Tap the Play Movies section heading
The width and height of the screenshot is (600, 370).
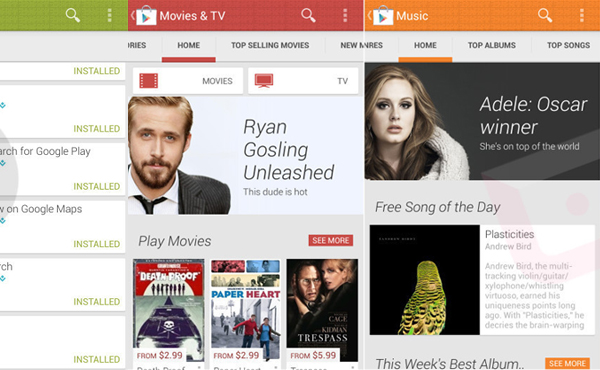[x=174, y=241]
